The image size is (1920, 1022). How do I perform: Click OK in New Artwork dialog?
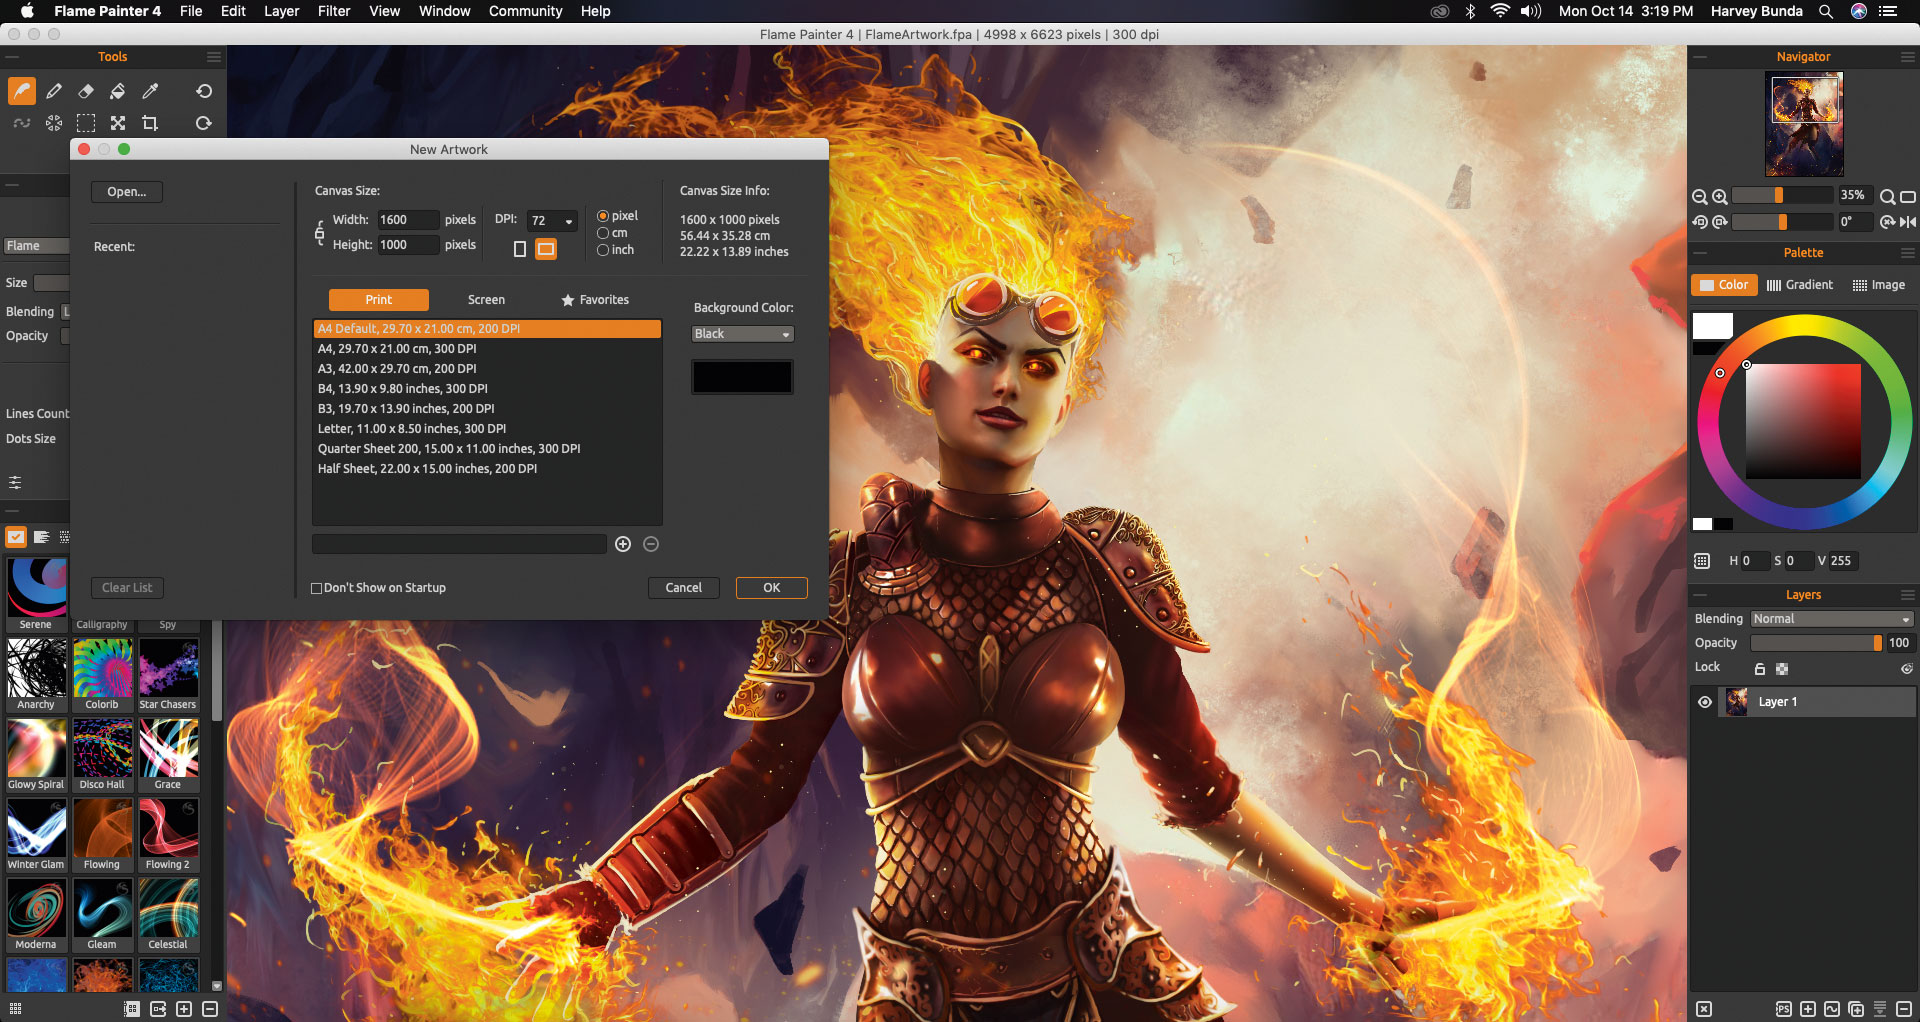coord(772,588)
